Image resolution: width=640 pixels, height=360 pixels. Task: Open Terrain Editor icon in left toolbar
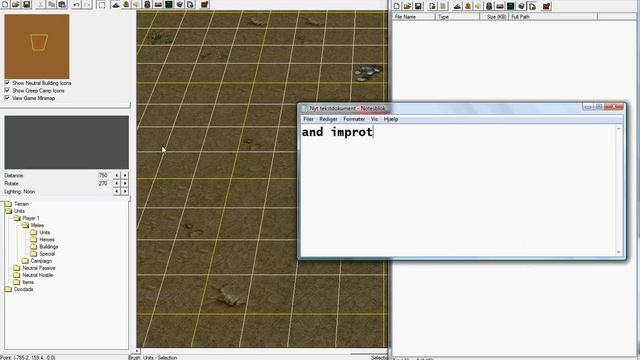[x=116, y=4]
